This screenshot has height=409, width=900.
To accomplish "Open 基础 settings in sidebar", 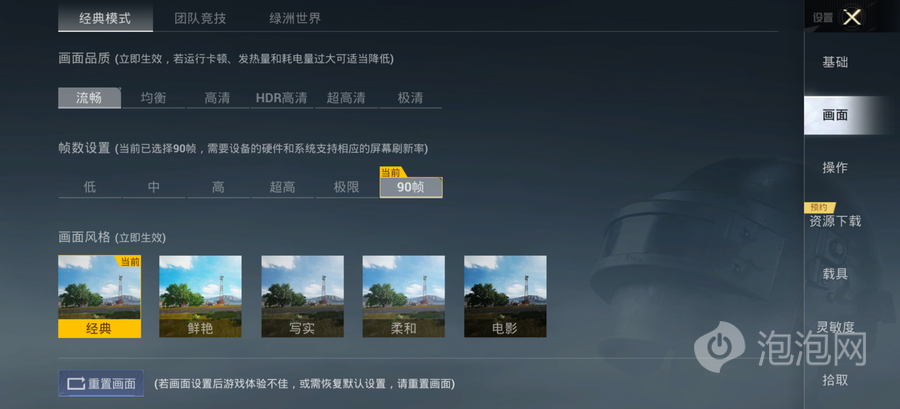I will (835, 63).
